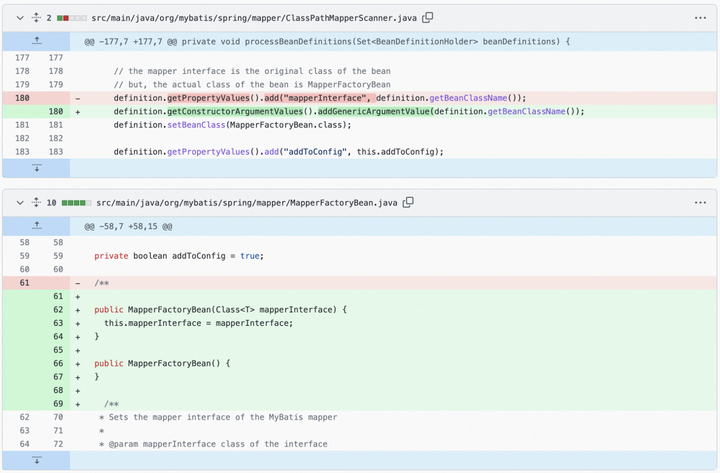Viewport: 720px width, 473px height.
Task: Click the MapperFactoryBean.java file path link
Action: pyautogui.click(x=246, y=202)
